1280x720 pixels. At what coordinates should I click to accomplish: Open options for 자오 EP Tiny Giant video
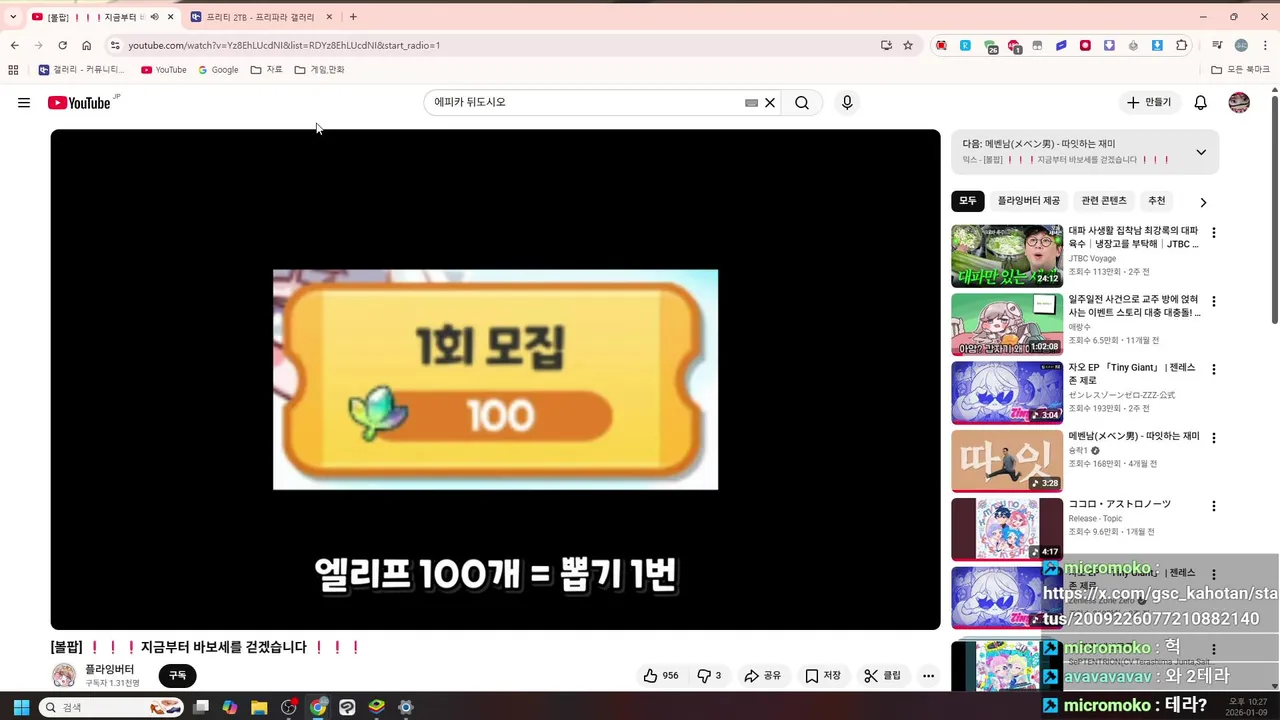point(1214,369)
